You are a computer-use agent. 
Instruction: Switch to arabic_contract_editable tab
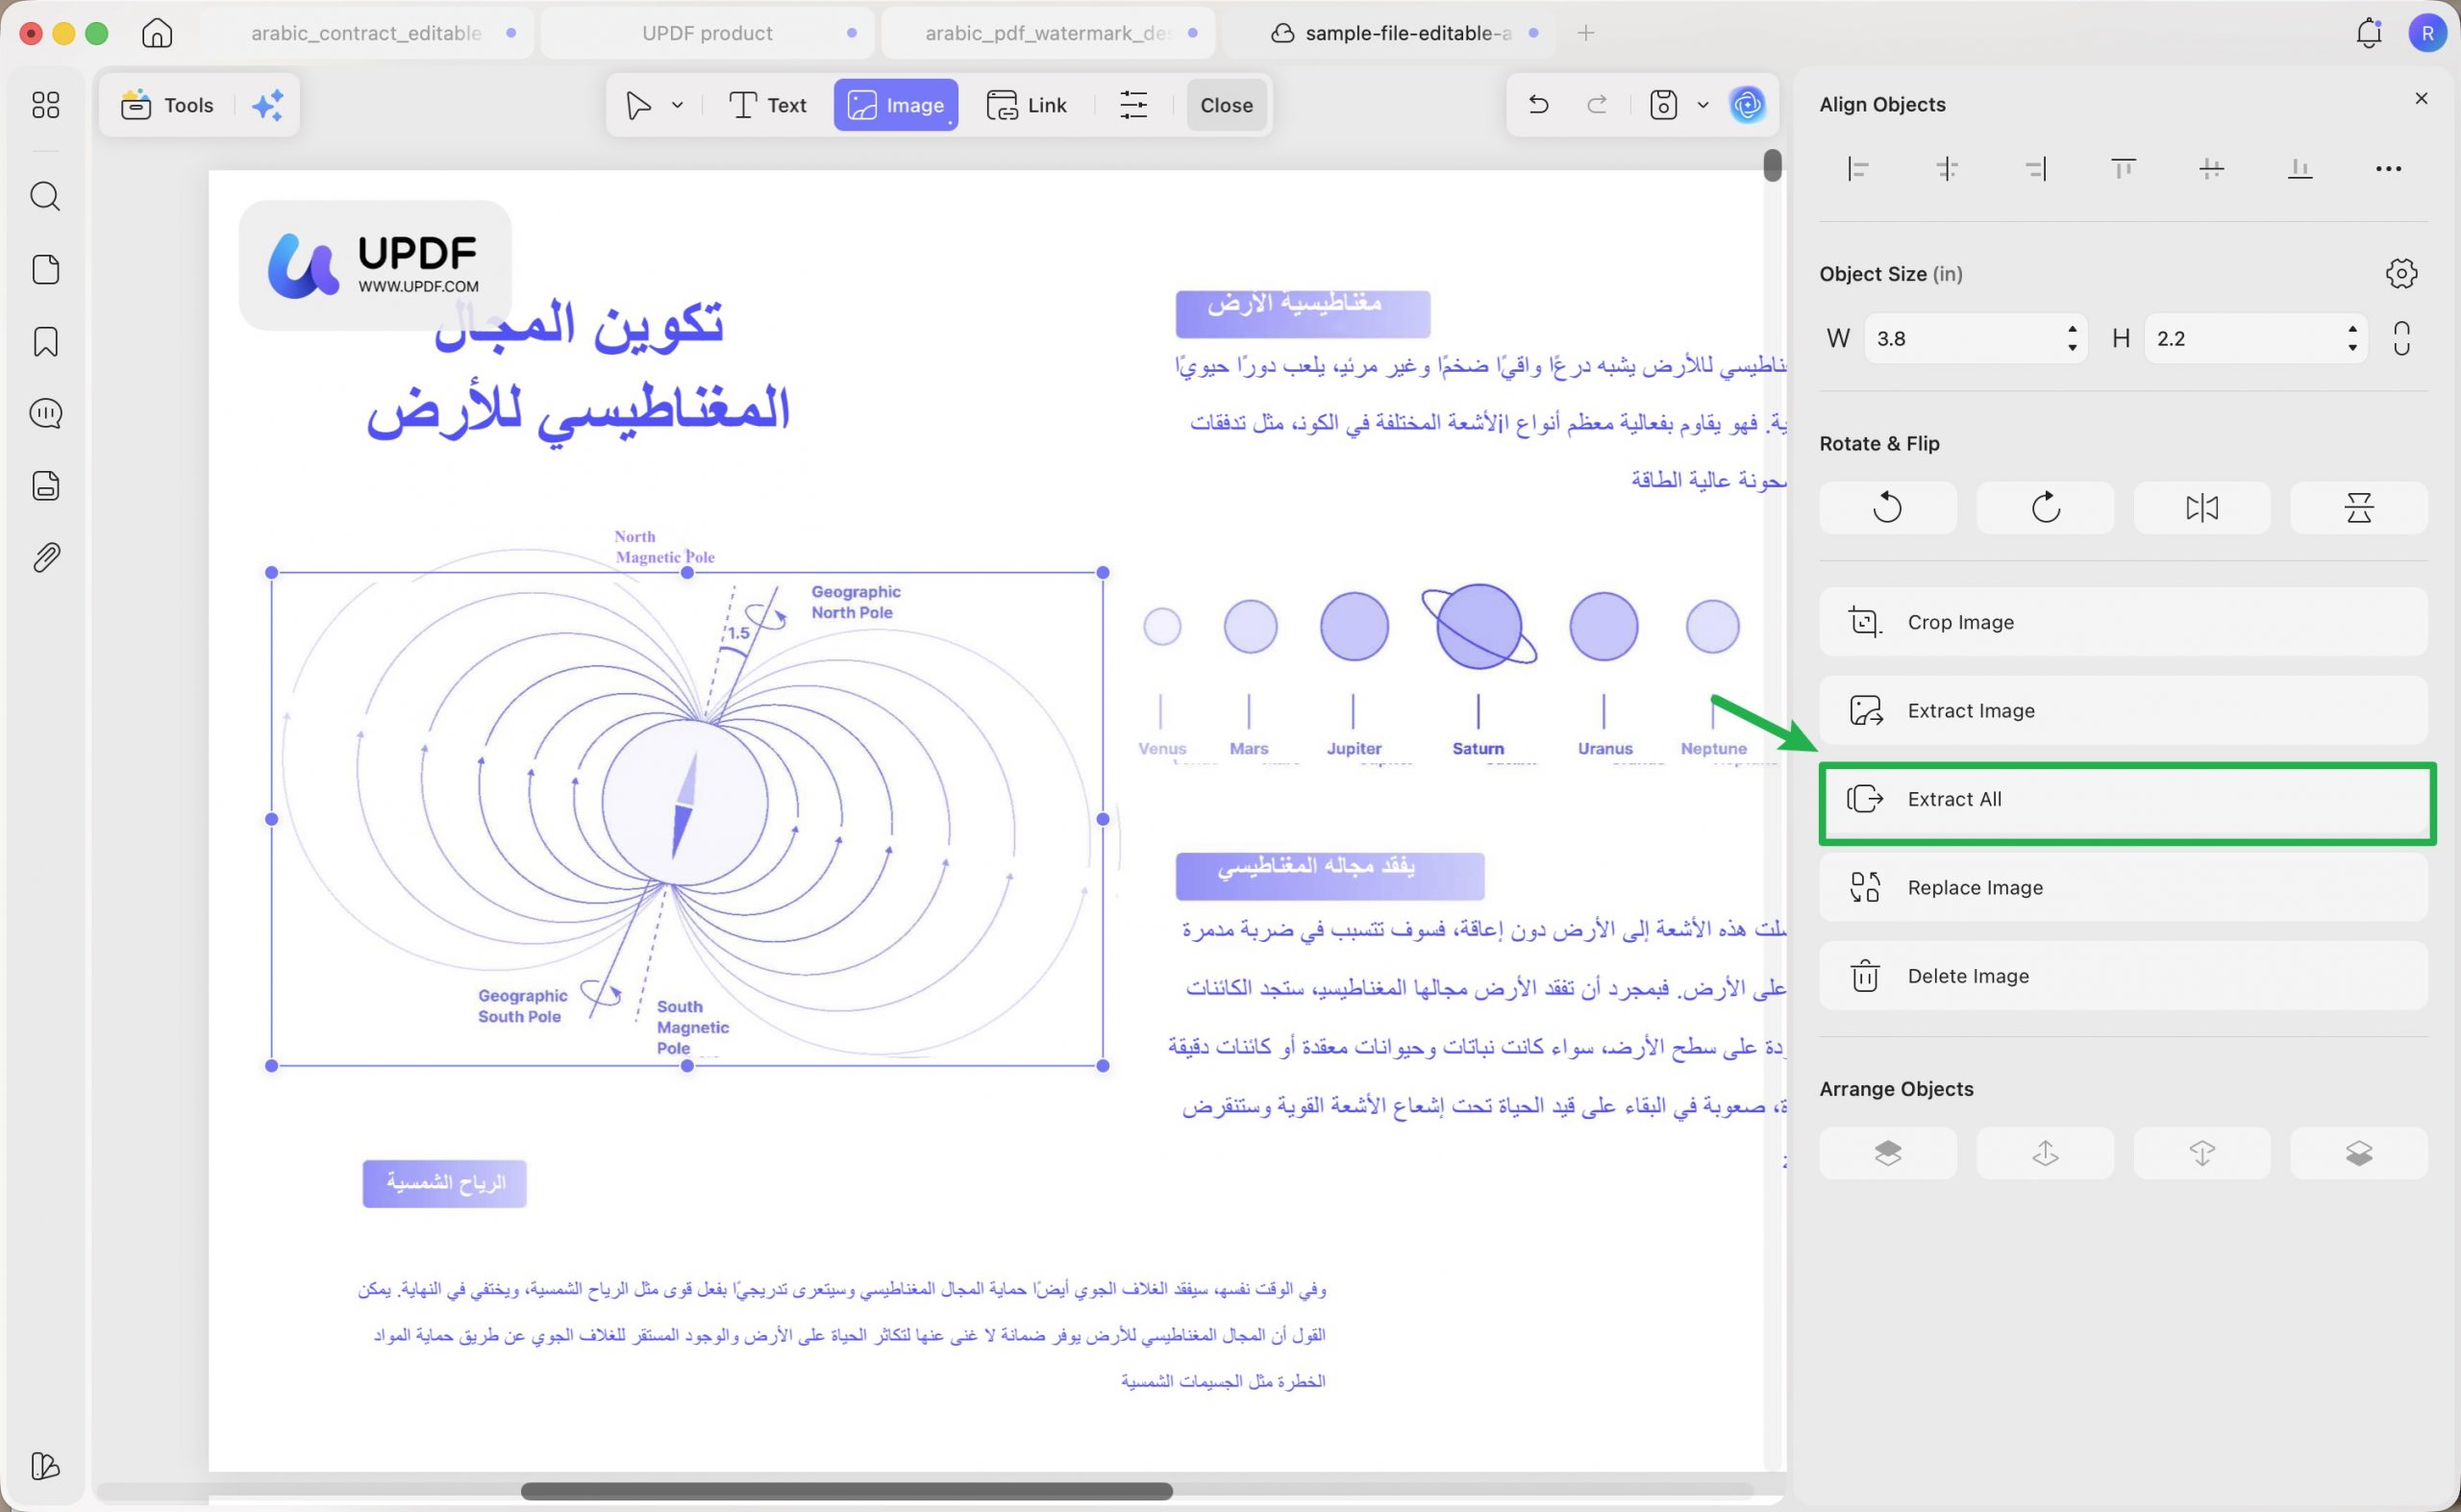[x=367, y=33]
